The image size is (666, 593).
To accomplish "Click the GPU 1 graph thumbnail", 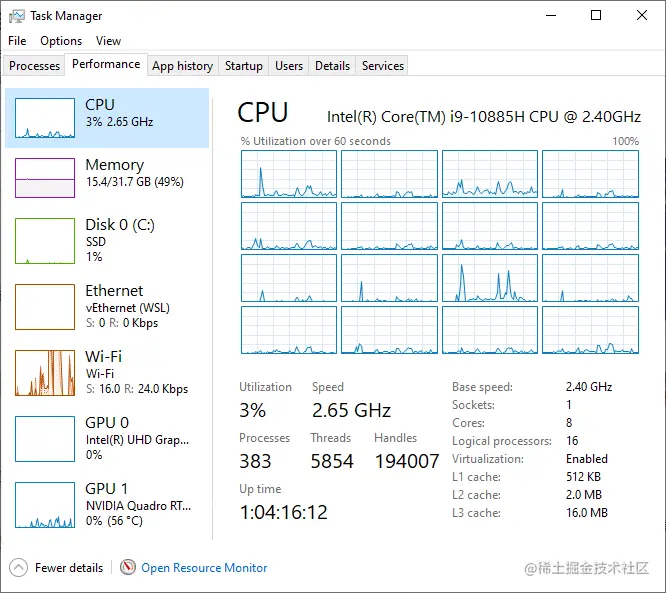I will pos(45,505).
